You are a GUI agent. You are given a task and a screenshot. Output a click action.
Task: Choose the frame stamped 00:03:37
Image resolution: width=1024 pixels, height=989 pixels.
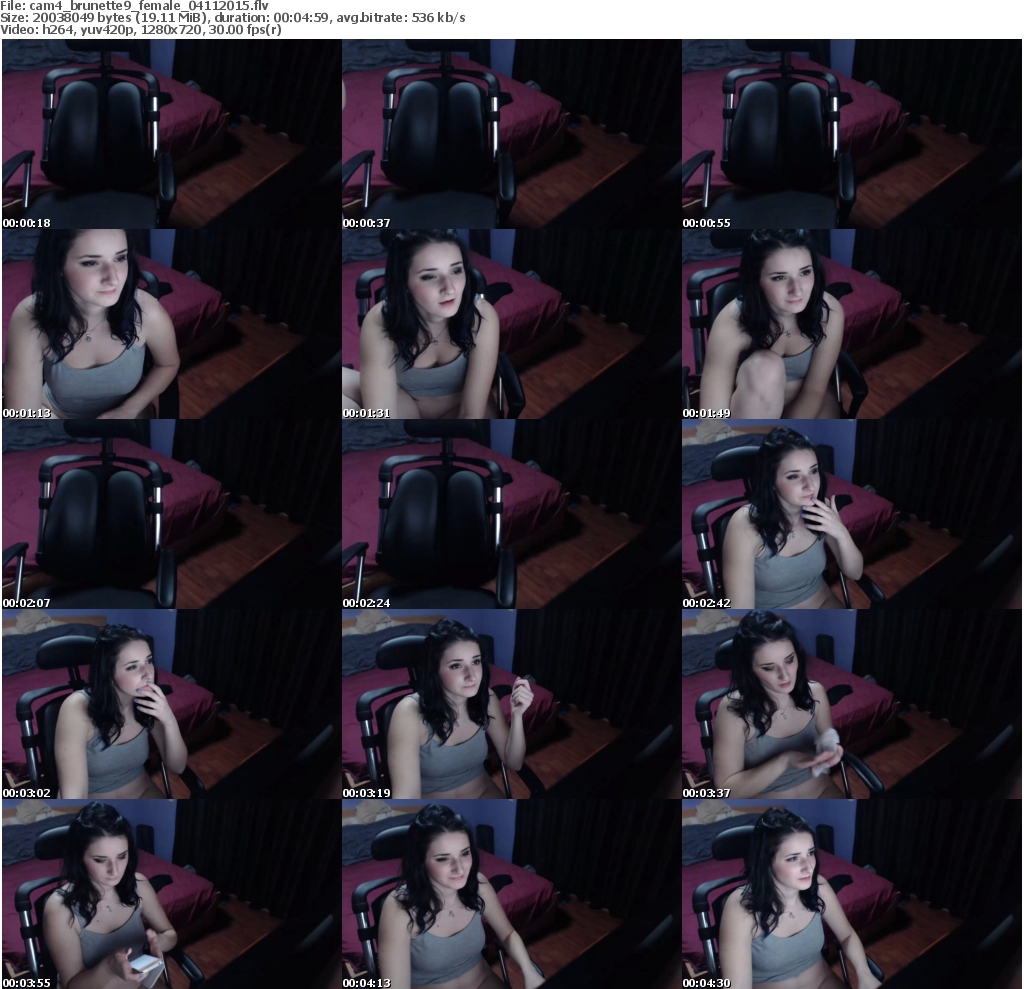(852, 704)
